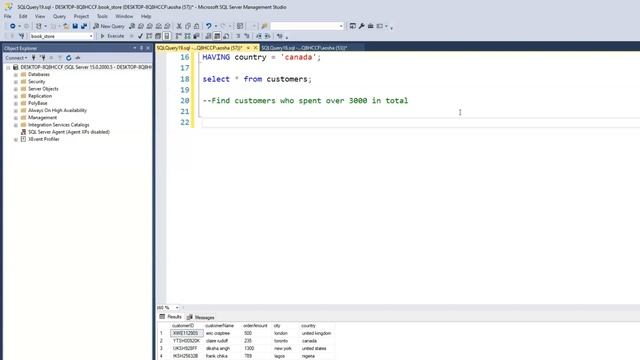Screen dimensions: 640x360
Task: Click the Cut scissors icon
Action: coord(179,26)
